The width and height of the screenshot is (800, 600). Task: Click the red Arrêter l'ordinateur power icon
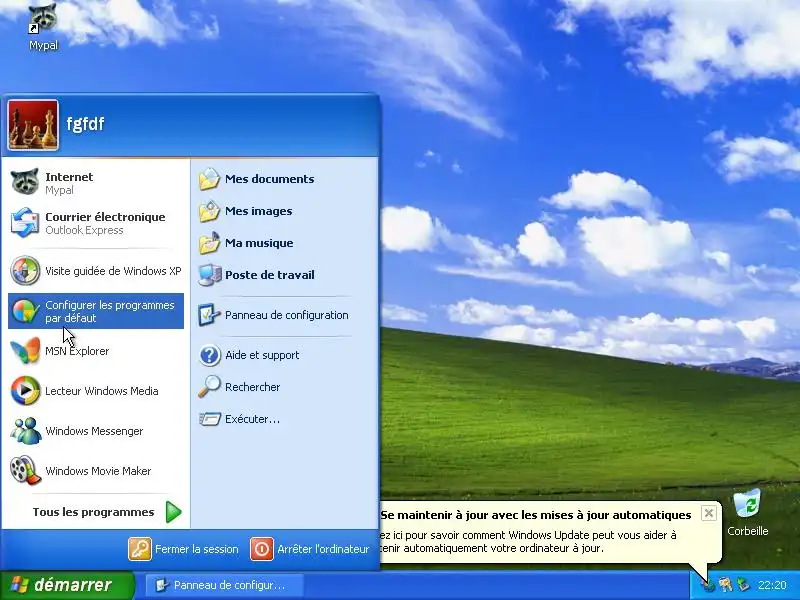[x=262, y=549]
